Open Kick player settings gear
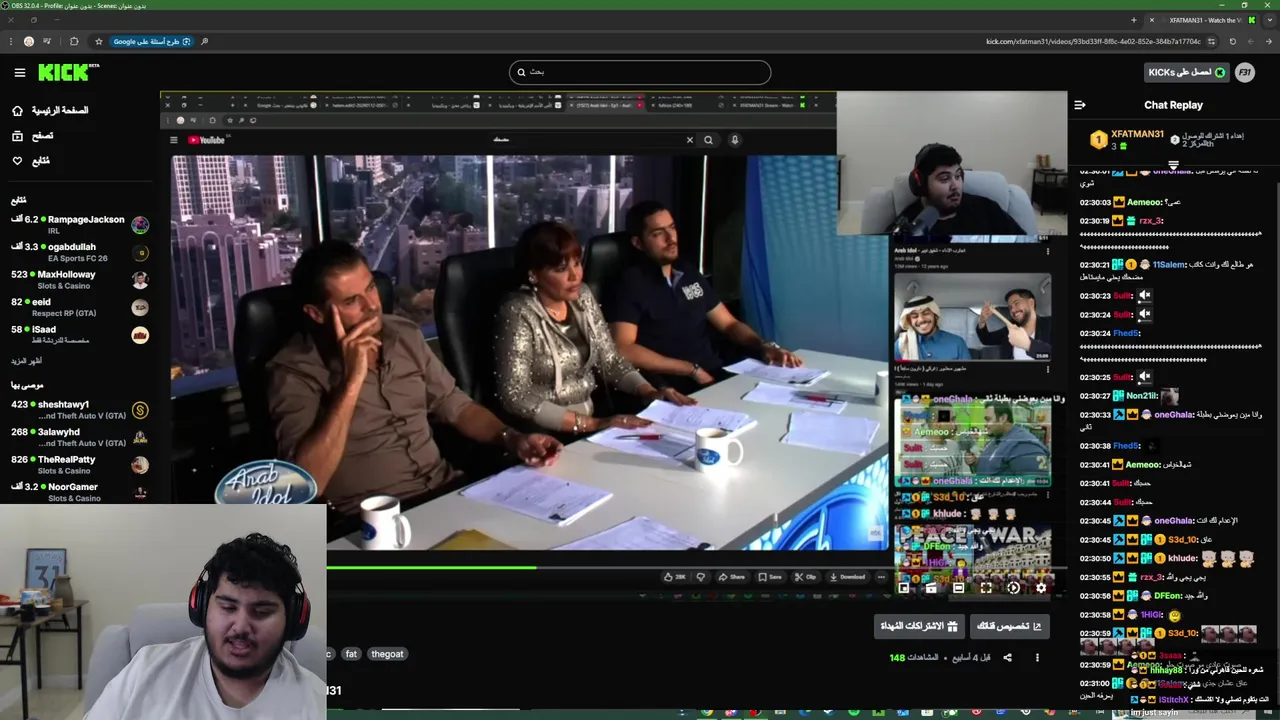 click(1041, 588)
